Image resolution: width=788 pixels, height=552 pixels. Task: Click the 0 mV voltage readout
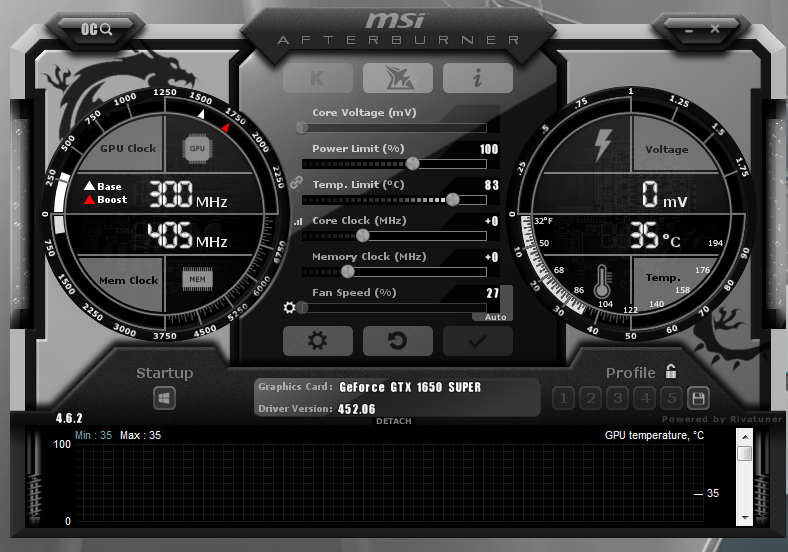[664, 195]
